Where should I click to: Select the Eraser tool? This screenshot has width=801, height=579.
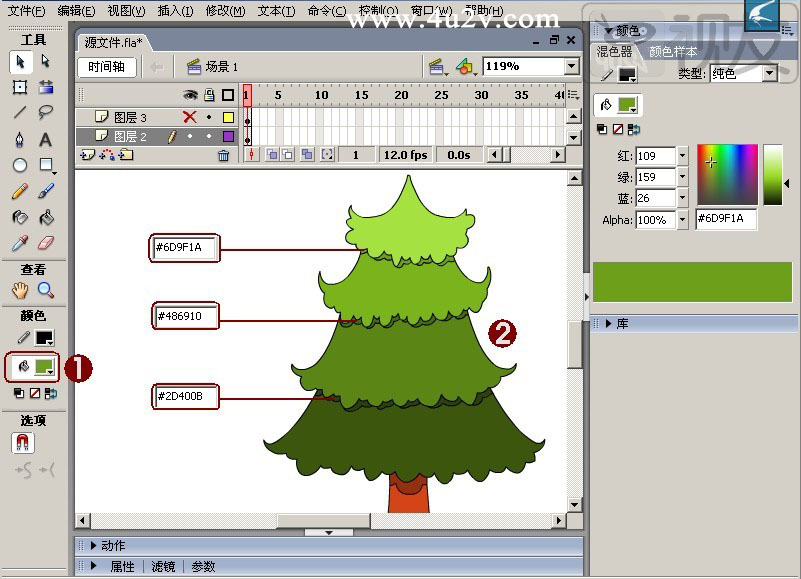(x=45, y=243)
